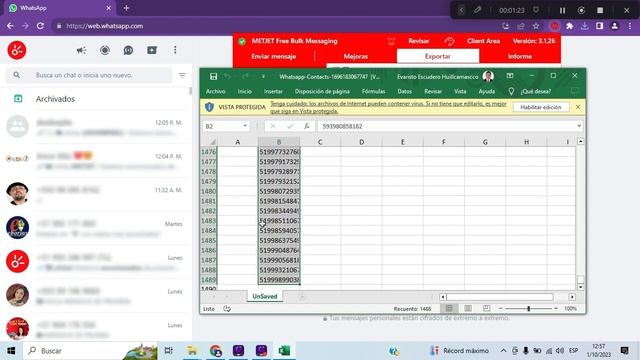Click the 100% zoom level

click(570, 309)
